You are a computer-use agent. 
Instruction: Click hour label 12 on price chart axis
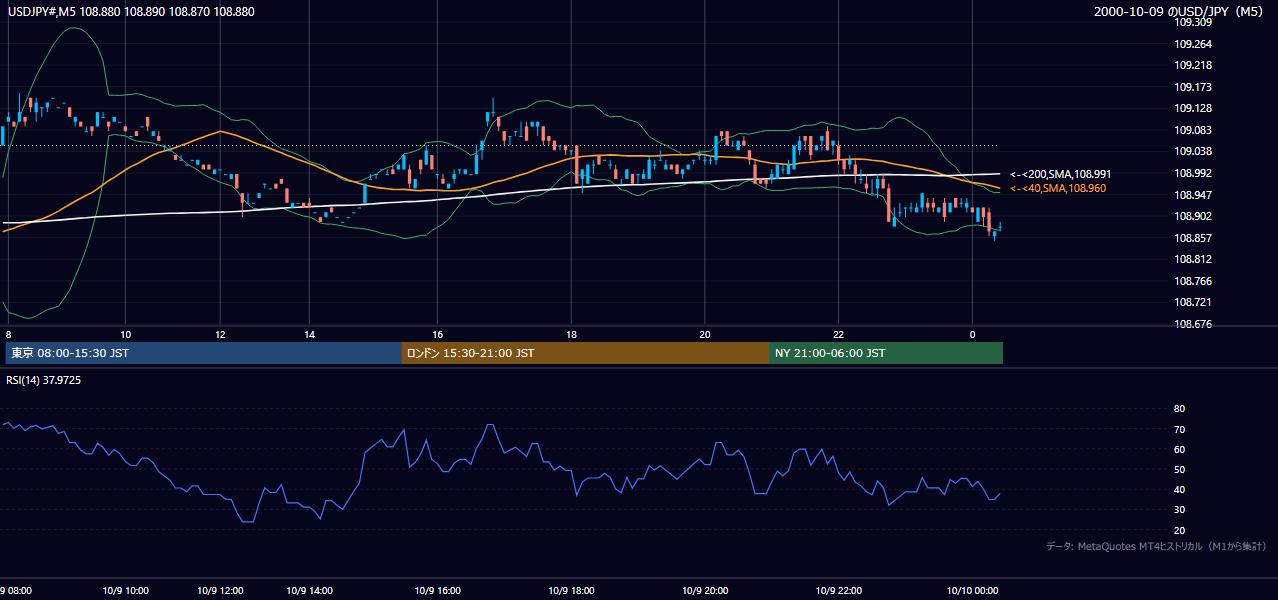219,333
